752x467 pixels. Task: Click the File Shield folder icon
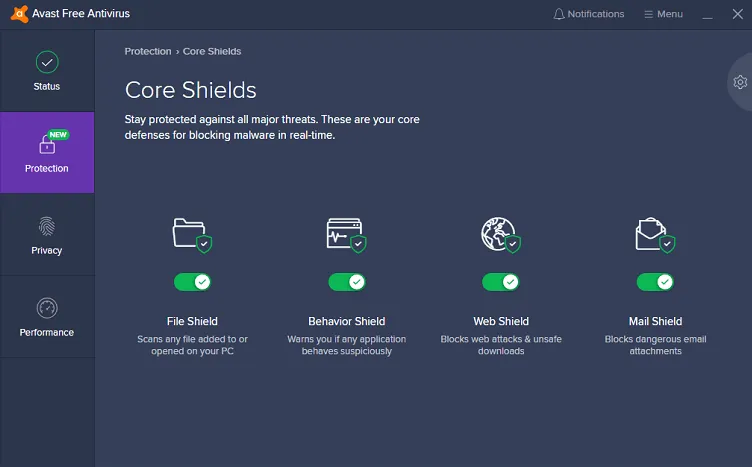(192, 235)
